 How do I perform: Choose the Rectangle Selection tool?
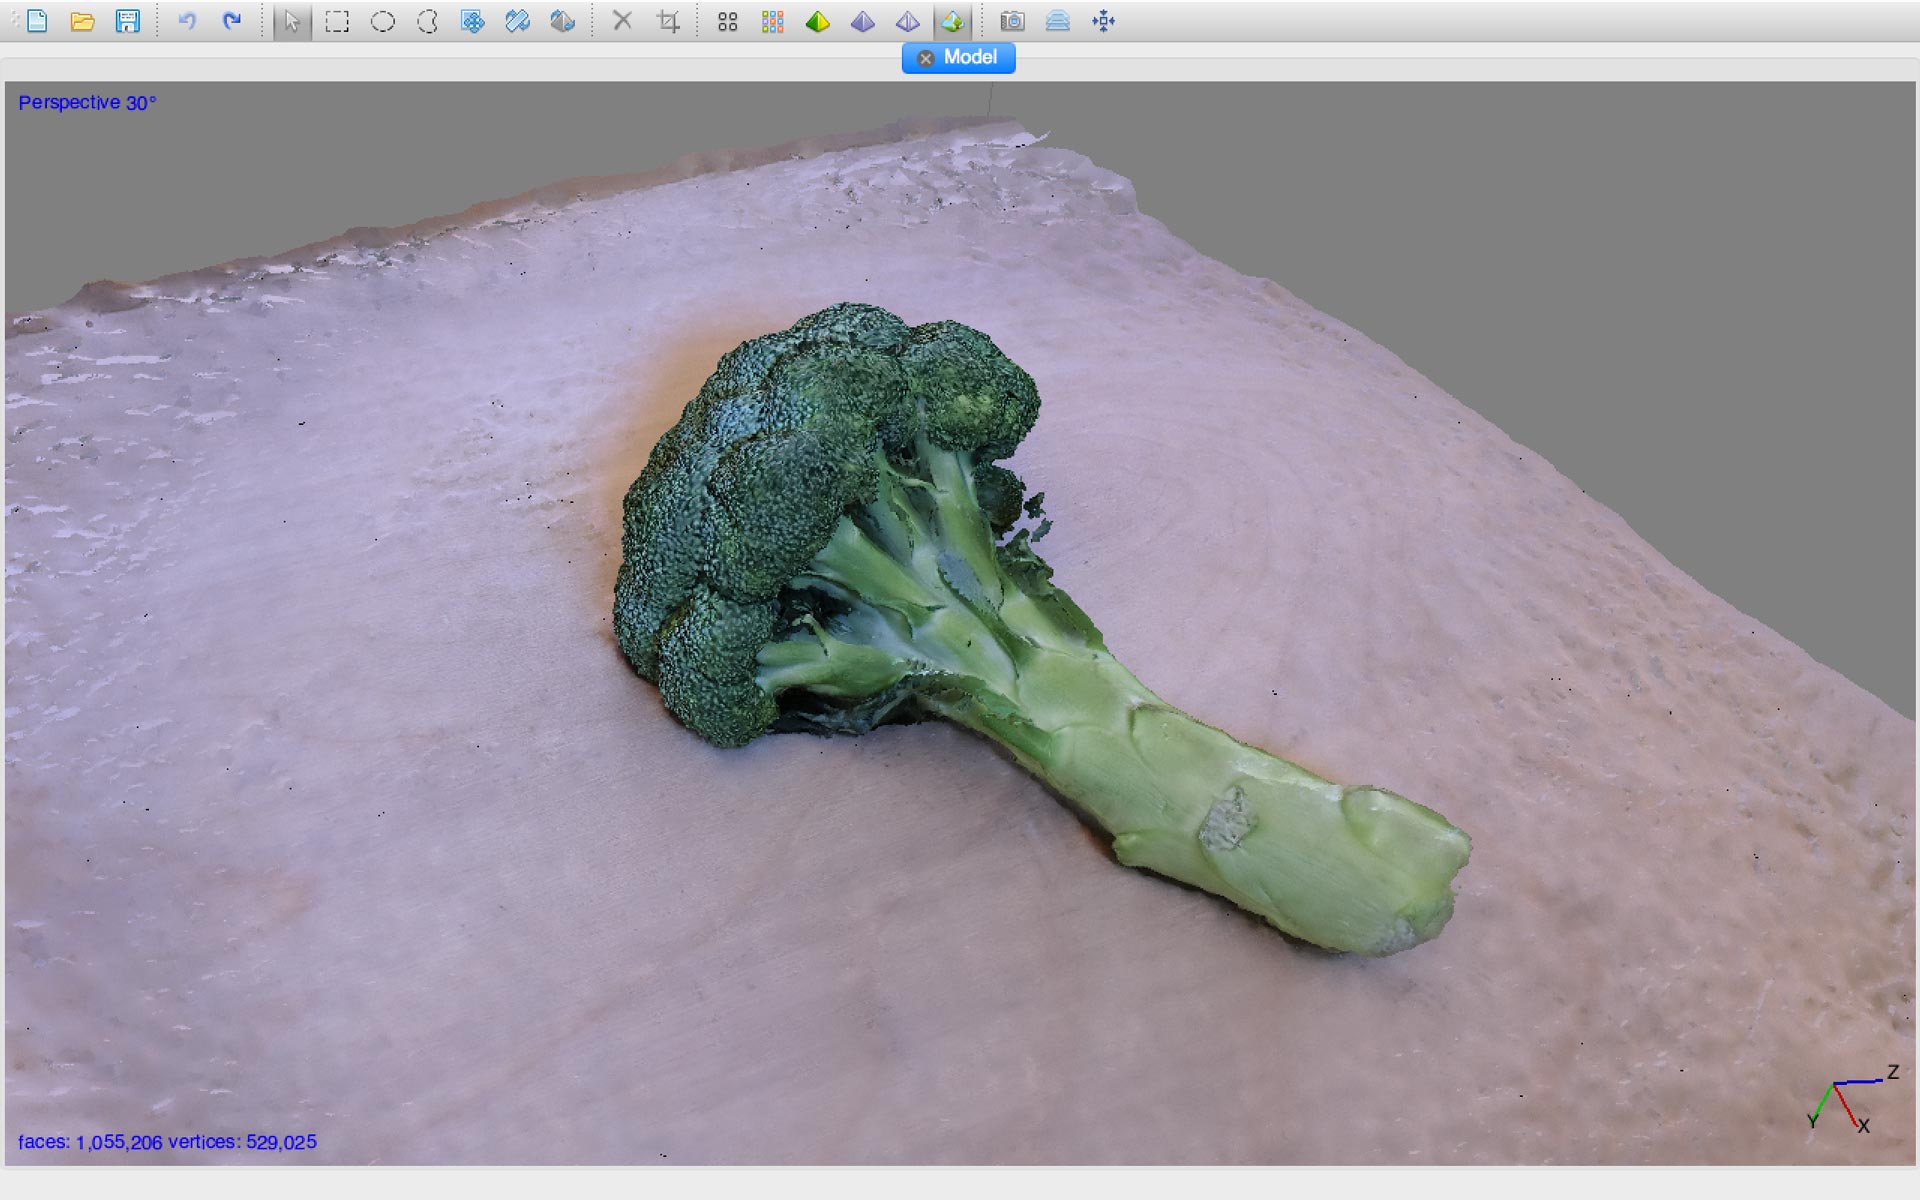337,21
